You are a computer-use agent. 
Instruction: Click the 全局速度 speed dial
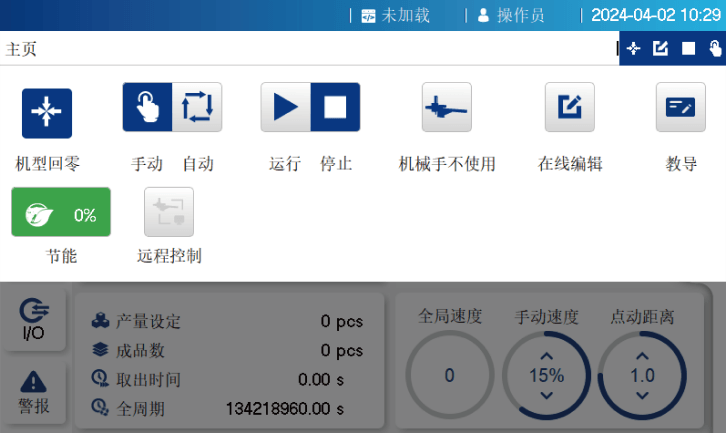(x=450, y=375)
